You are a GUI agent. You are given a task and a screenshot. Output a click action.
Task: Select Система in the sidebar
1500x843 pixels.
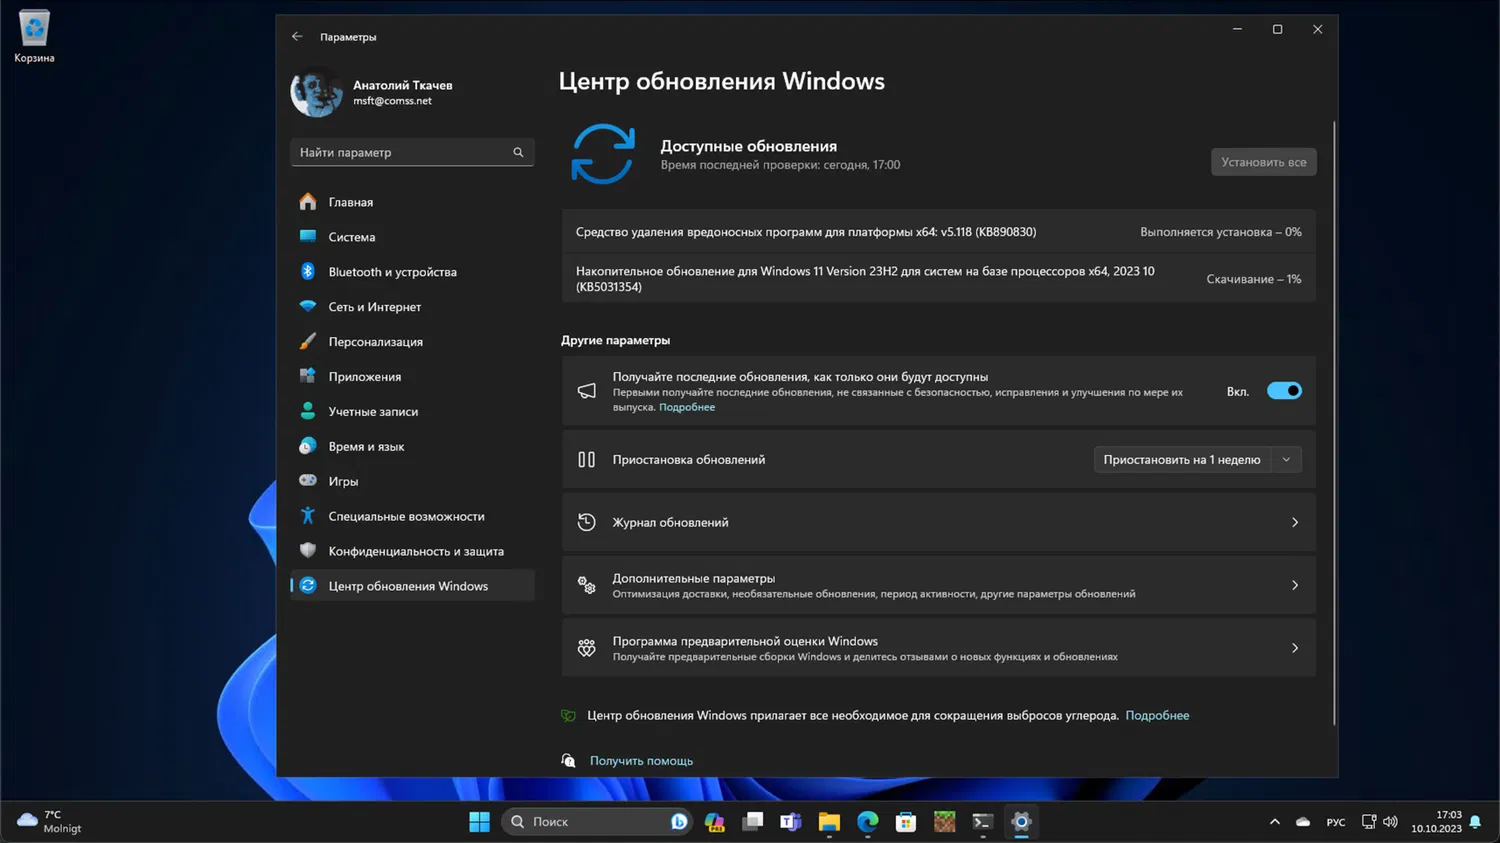point(412,237)
